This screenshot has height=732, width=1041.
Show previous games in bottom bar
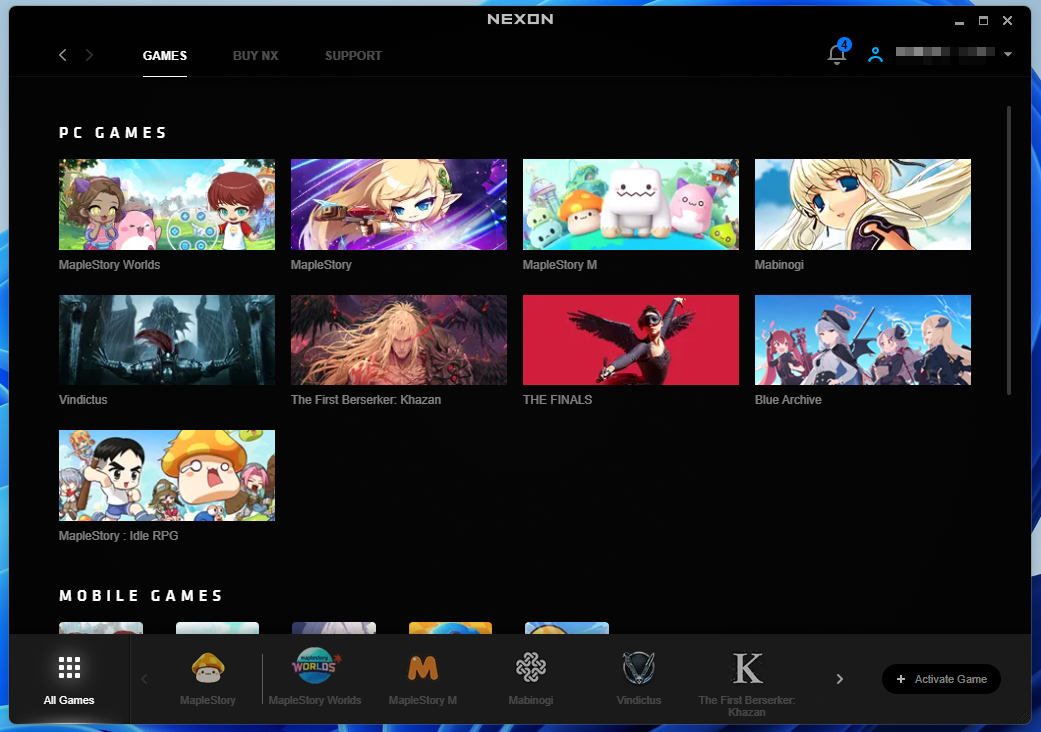[144, 679]
